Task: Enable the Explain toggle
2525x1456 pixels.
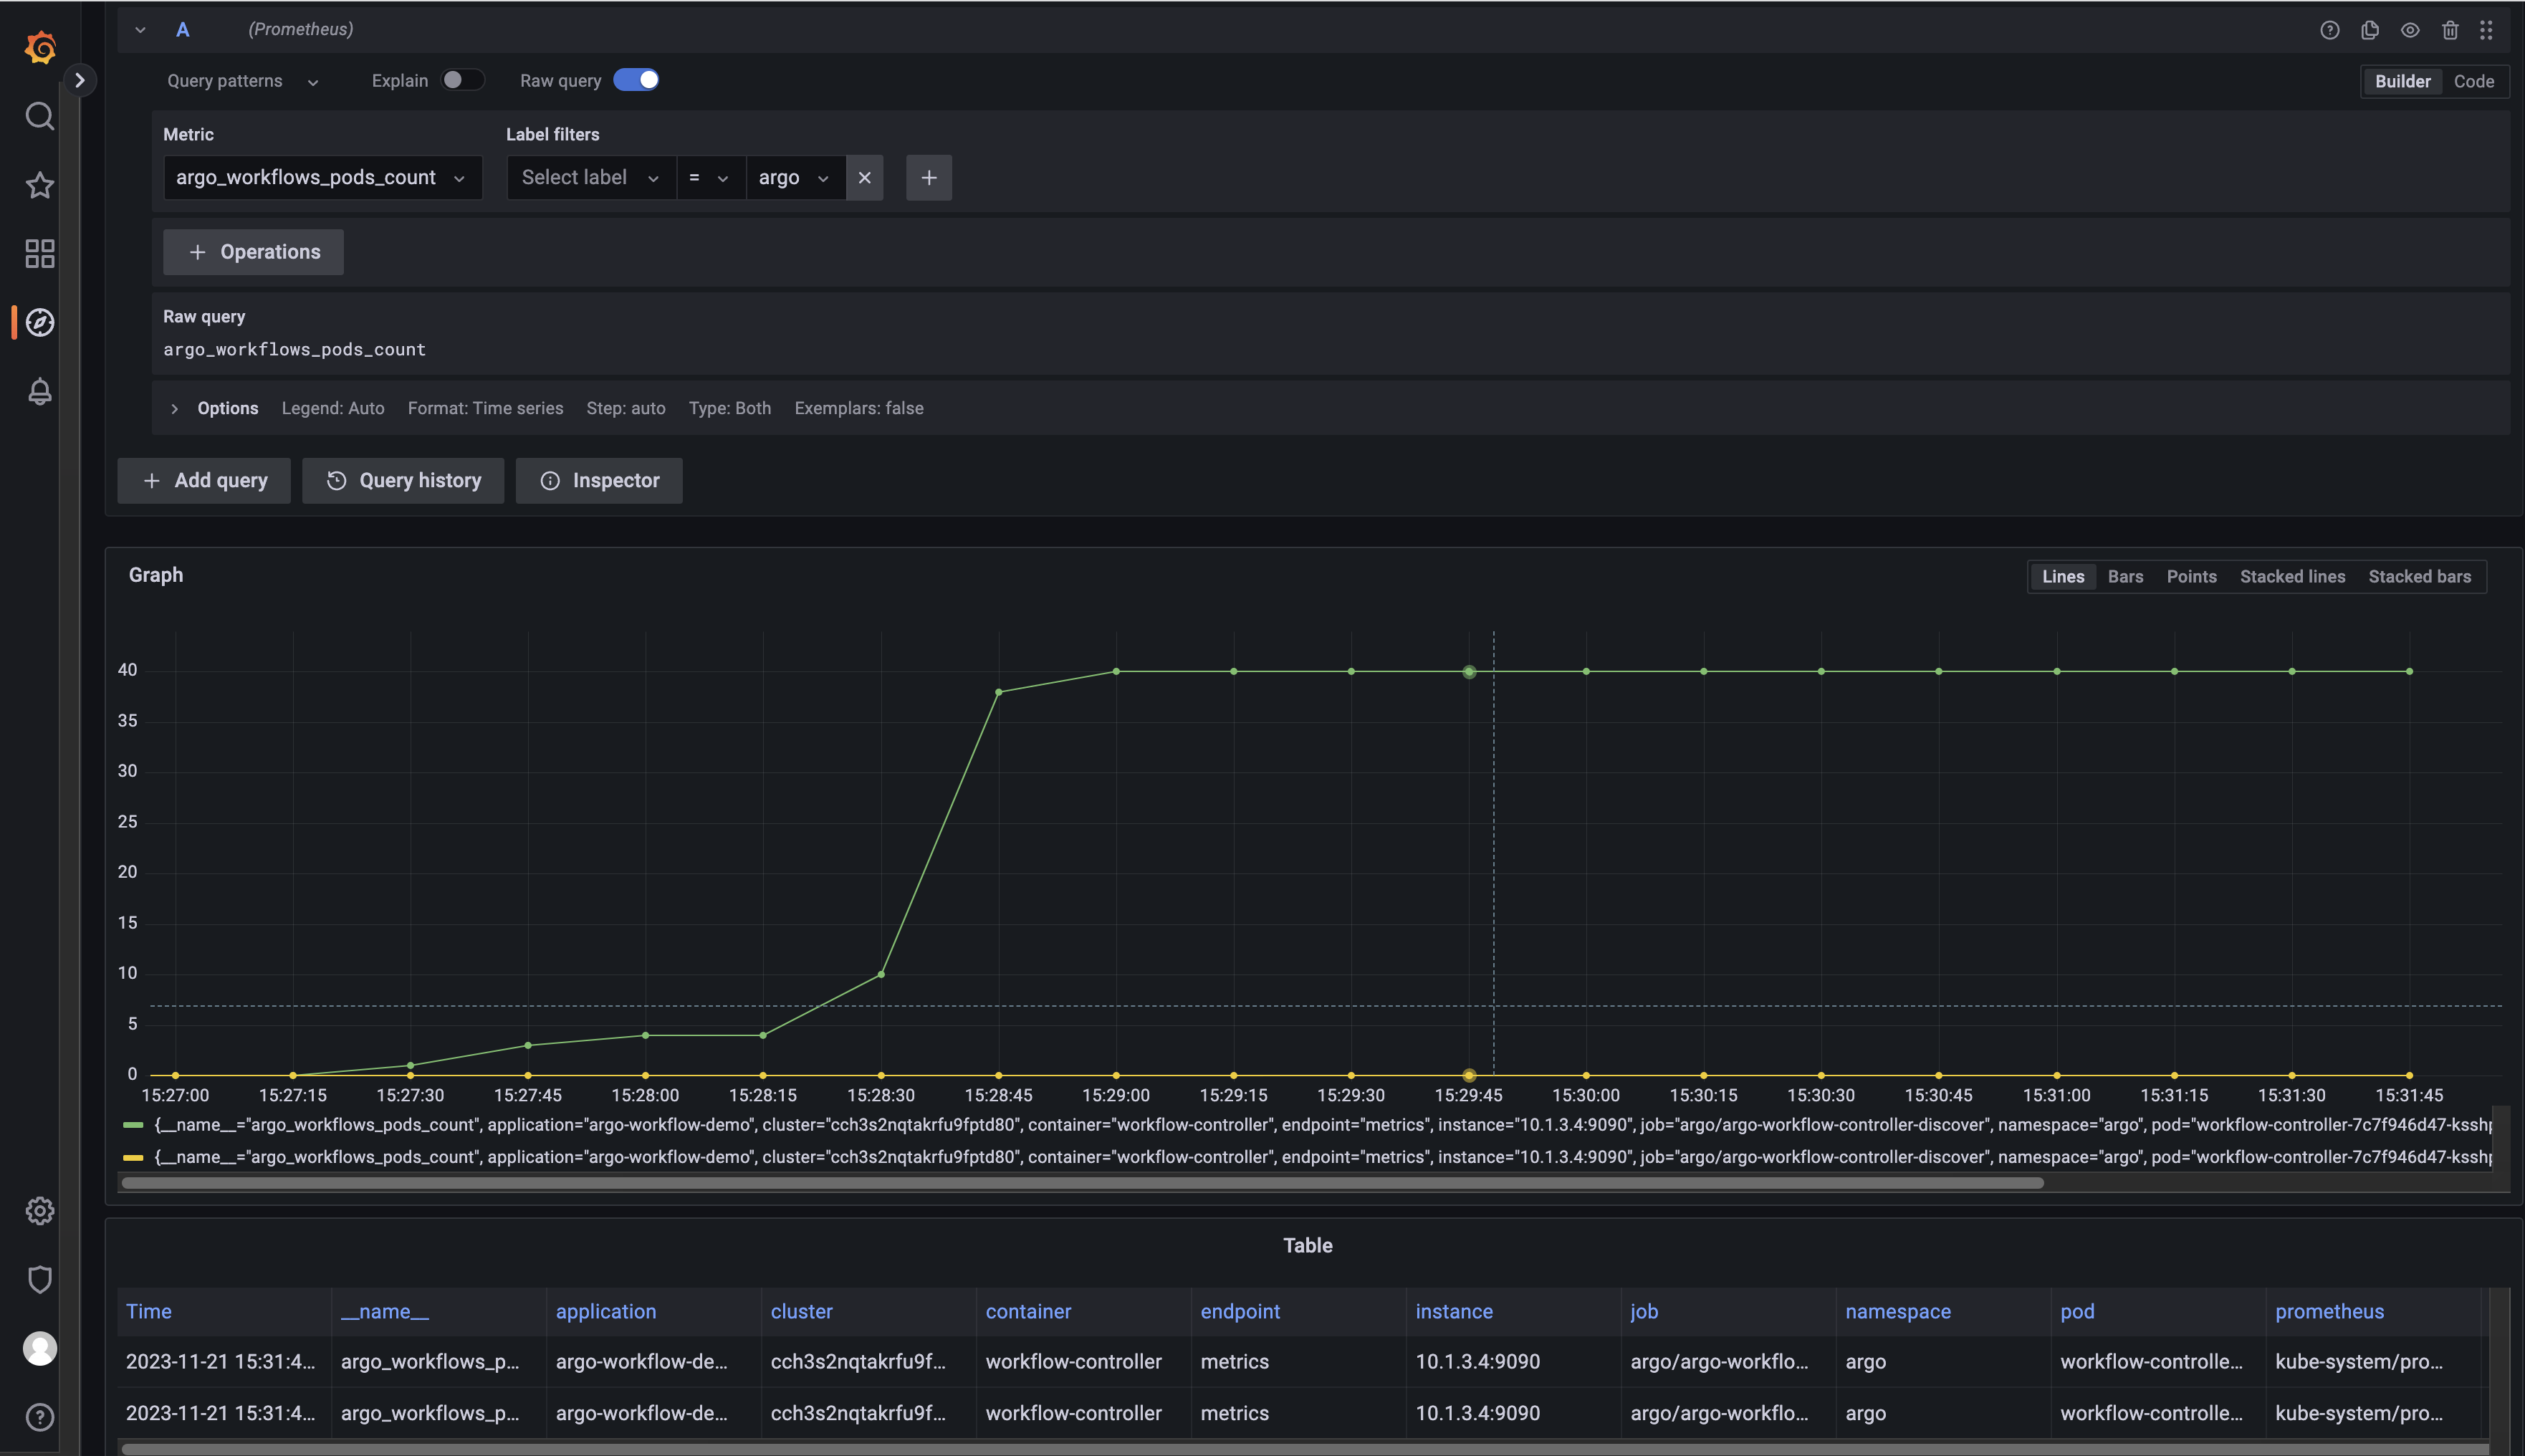Action: [x=462, y=80]
